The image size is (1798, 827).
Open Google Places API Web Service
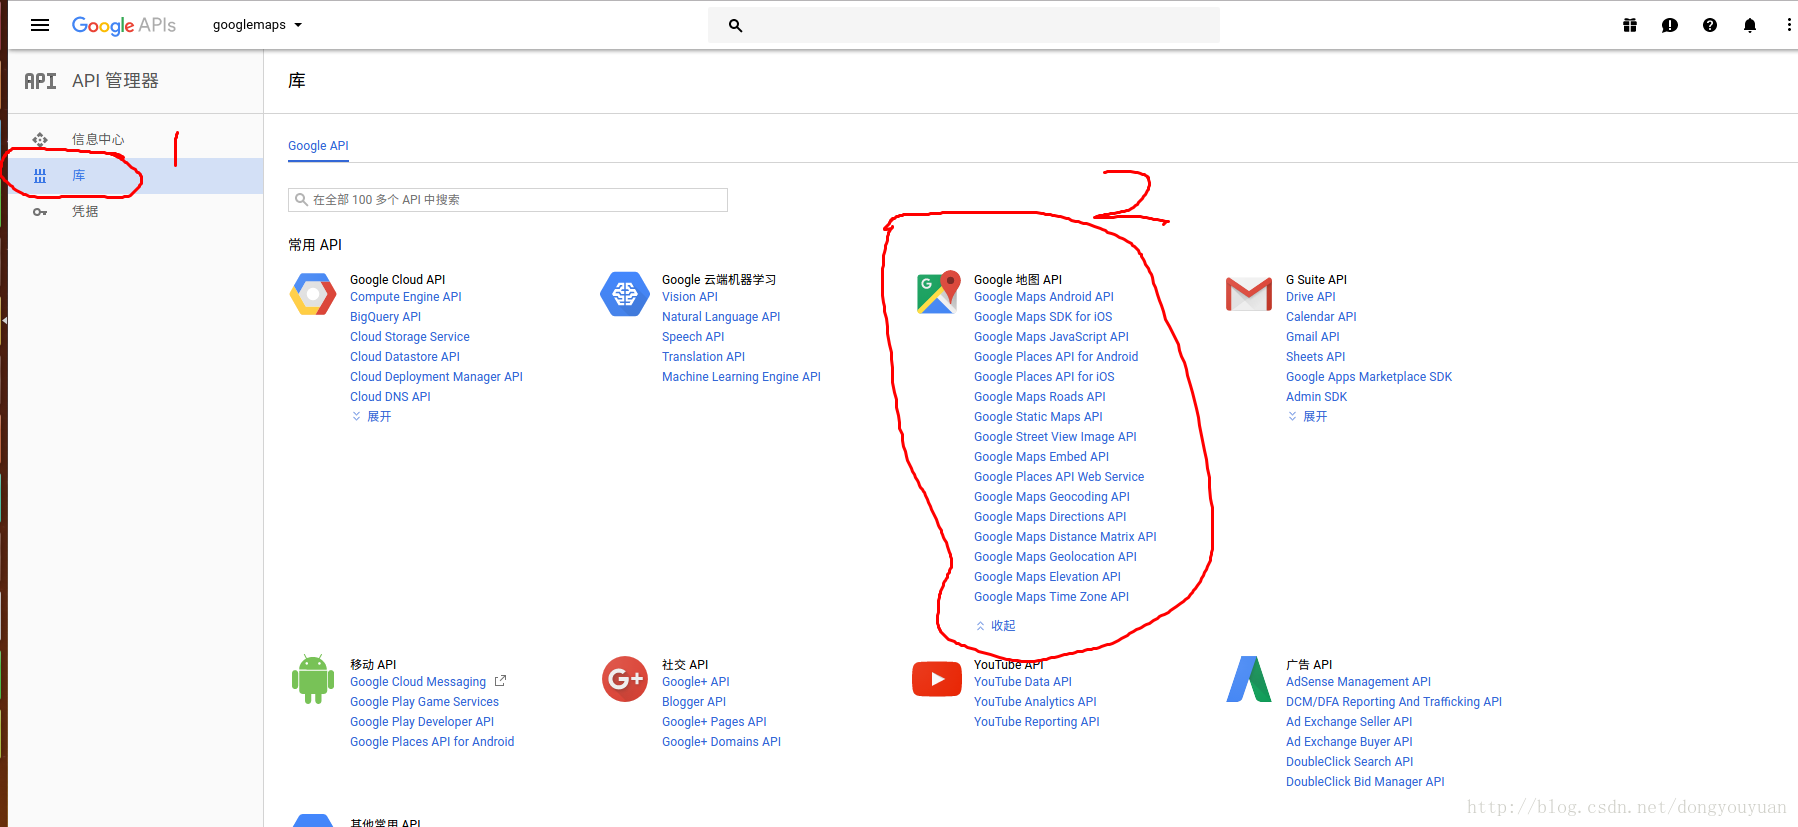1059,477
